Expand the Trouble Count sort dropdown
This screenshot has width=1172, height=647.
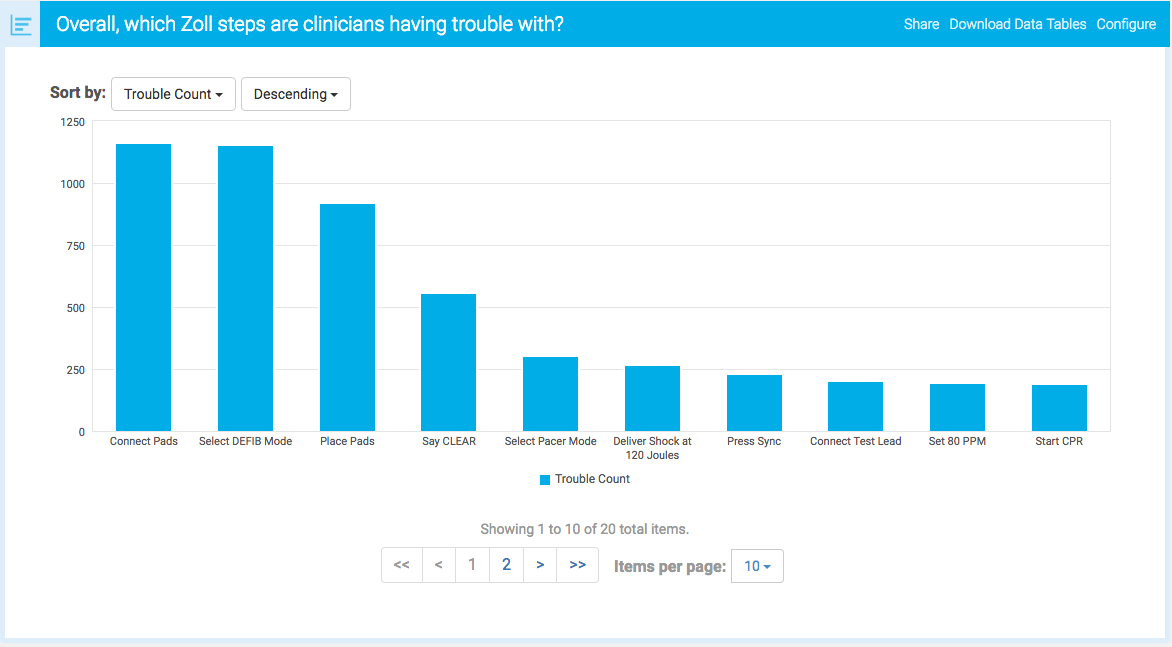(173, 94)
